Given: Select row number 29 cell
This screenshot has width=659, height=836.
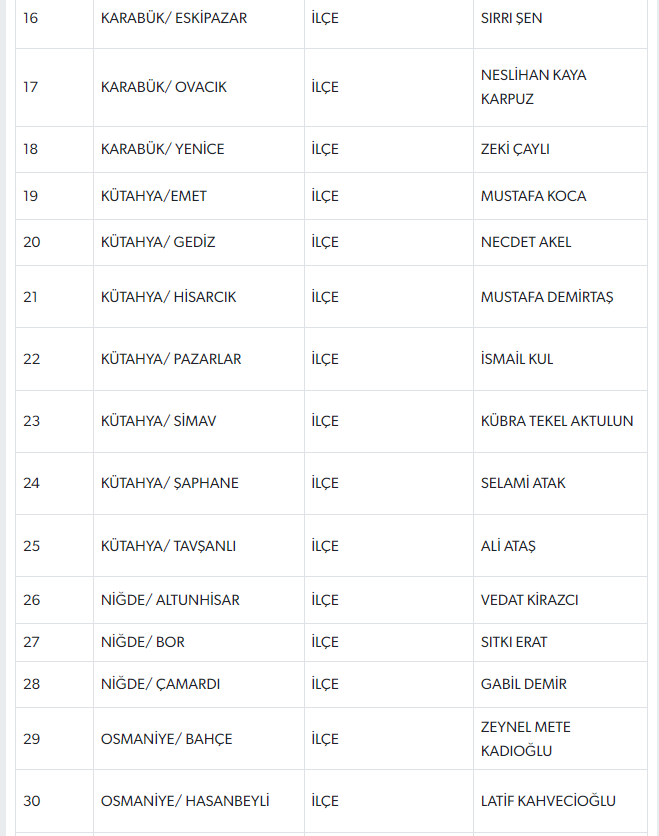Looking at the screenshot, I should pos(54,738).
